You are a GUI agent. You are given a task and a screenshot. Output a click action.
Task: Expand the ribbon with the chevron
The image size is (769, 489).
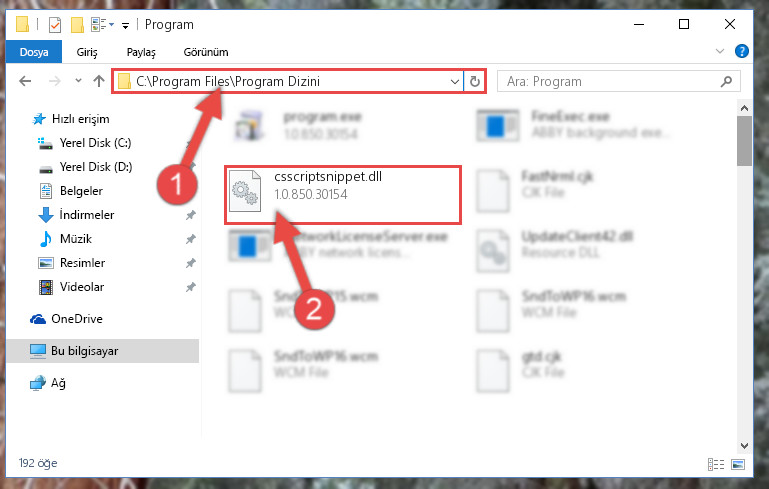(x=719, y=51)
